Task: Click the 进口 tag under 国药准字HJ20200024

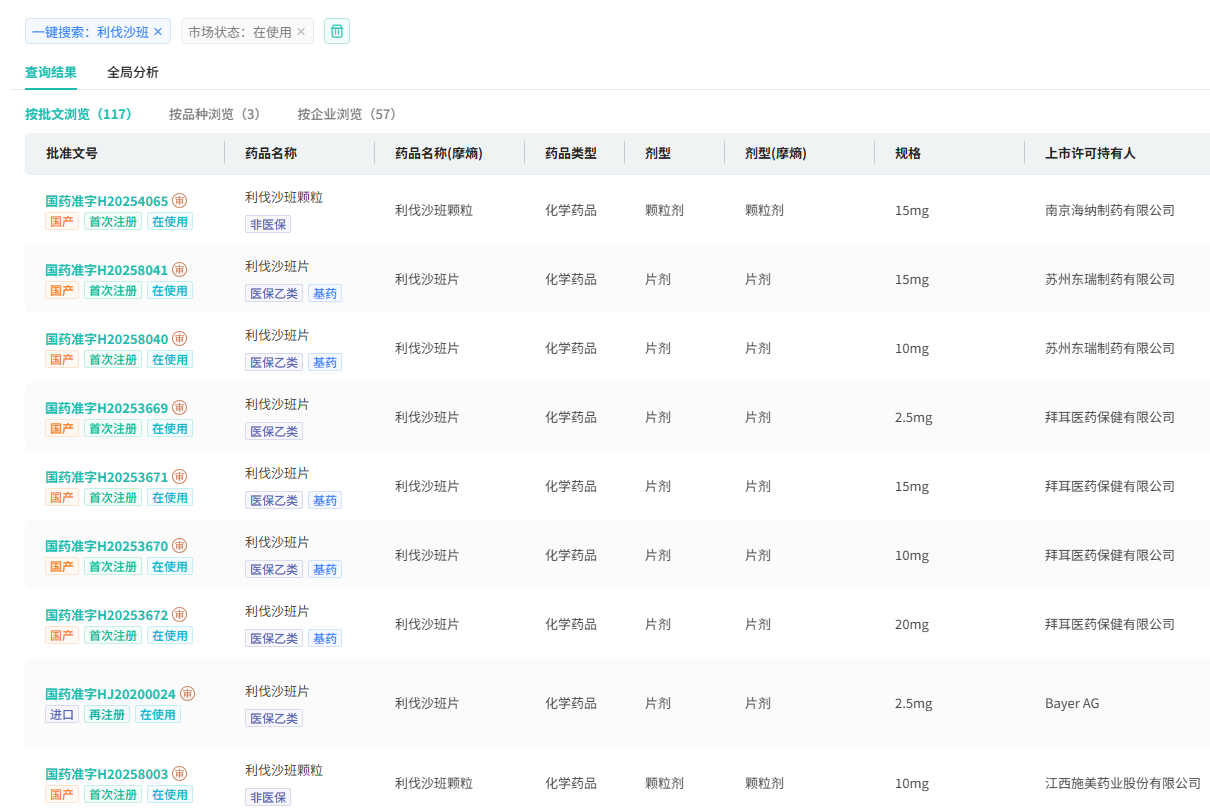Action: pos(62,715)
